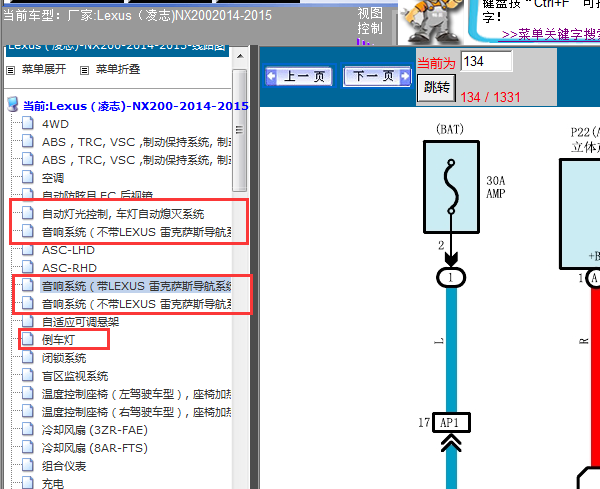The image size is (600, 489).
Task: Click the page icon beside 冷却风扇 (3ZR-FAE)
Action: point(28,429)
